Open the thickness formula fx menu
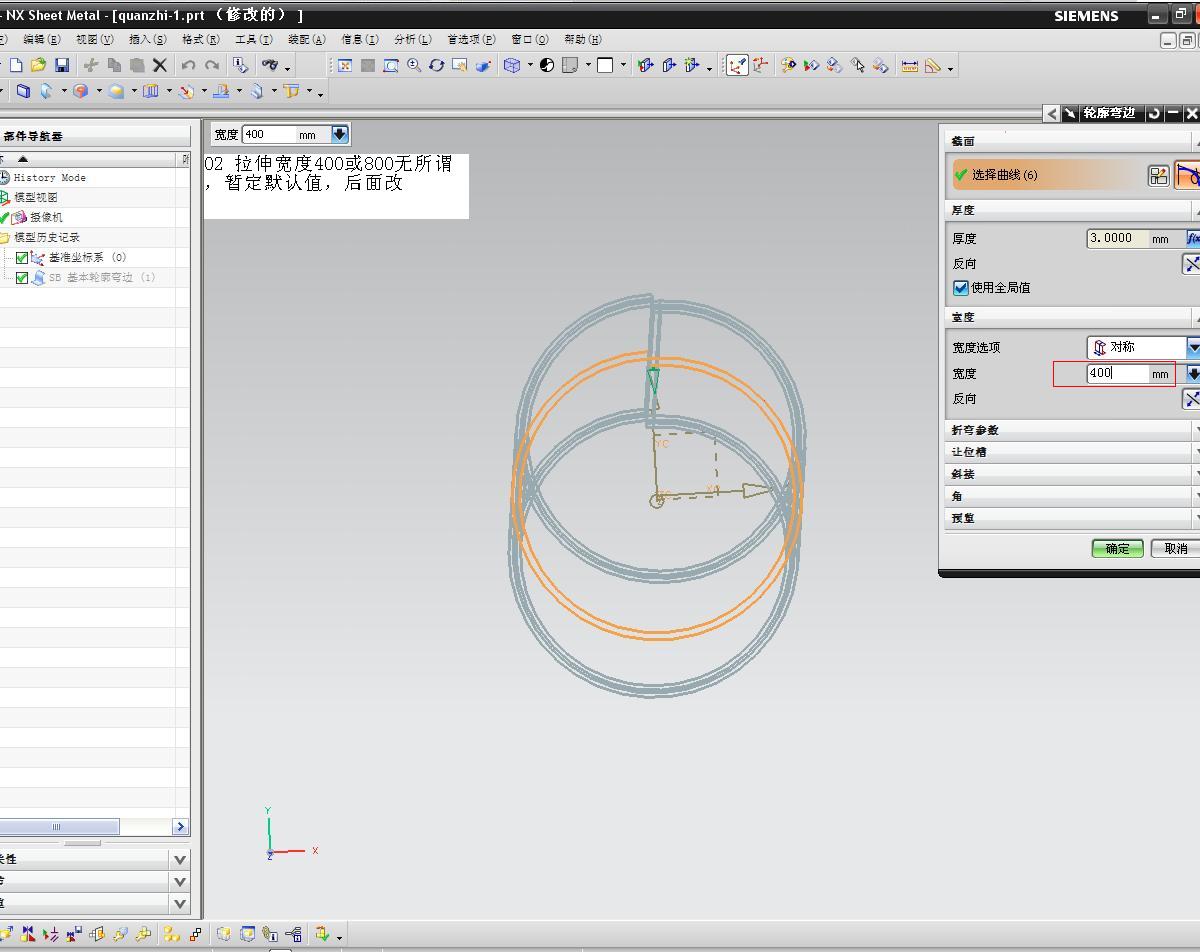The image size is (1200, 952). [x=1193, y=238]
